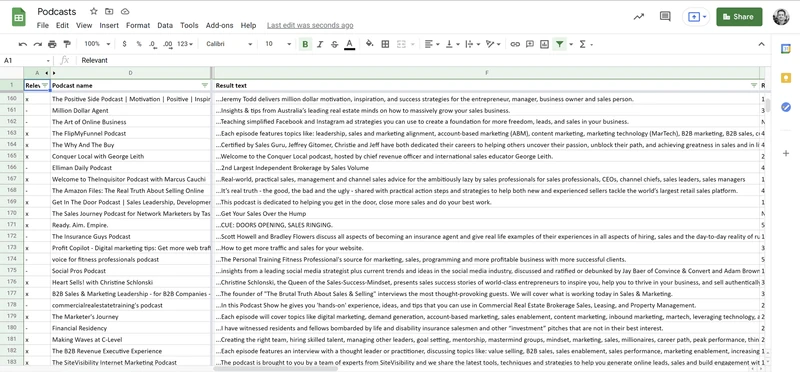Open the text wrapping dropdown
Screen dimensions: 800x372
click(473, 44)
